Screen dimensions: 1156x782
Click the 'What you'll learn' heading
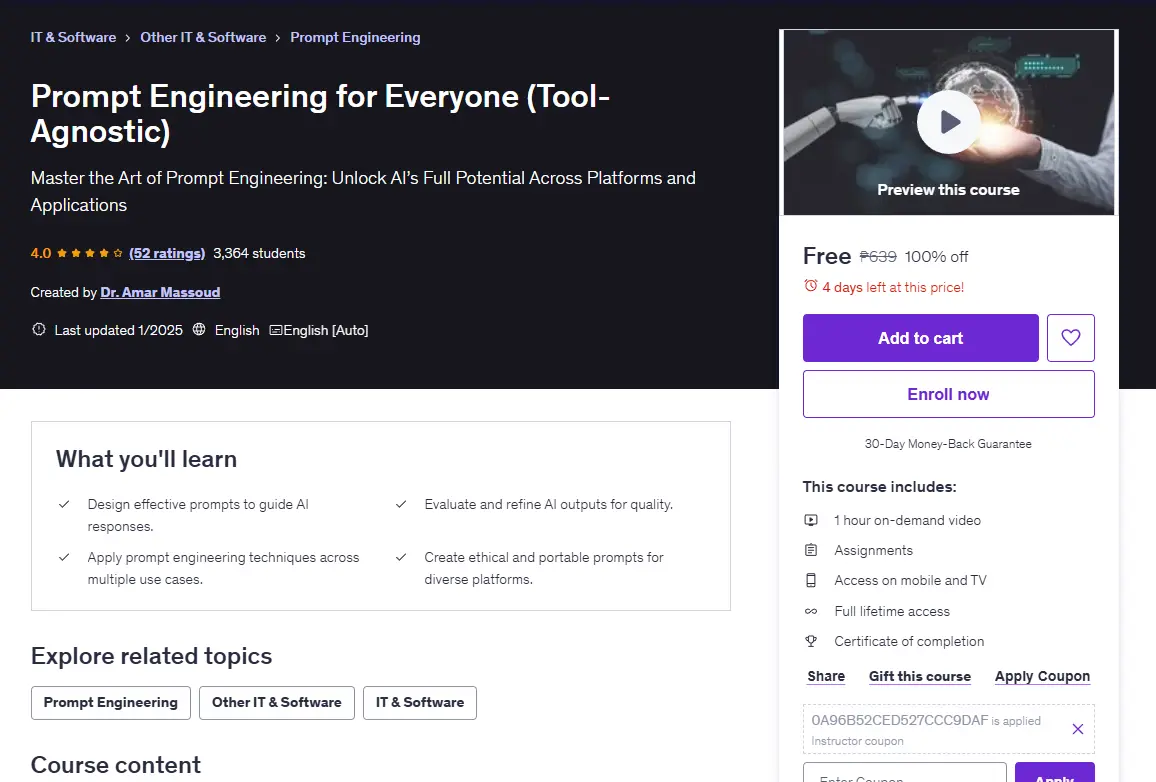[147, 458]
